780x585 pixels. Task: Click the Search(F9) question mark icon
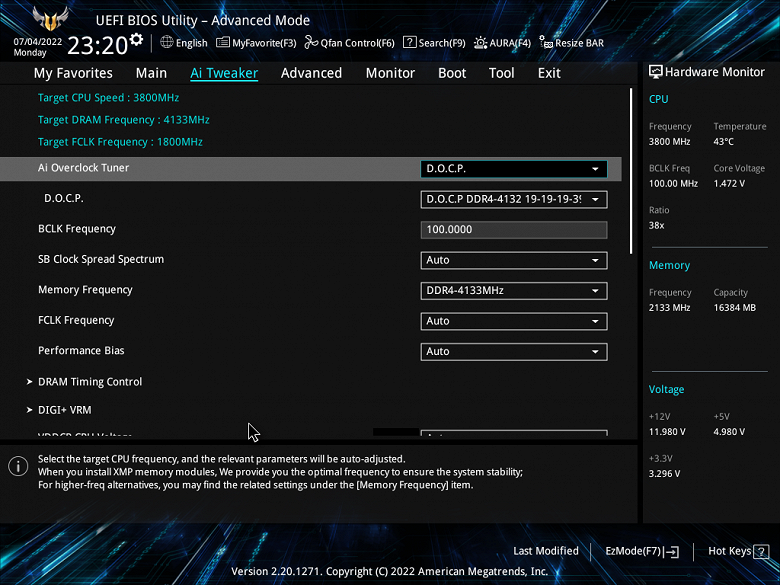pyautogui.click(x=409, y=43)
